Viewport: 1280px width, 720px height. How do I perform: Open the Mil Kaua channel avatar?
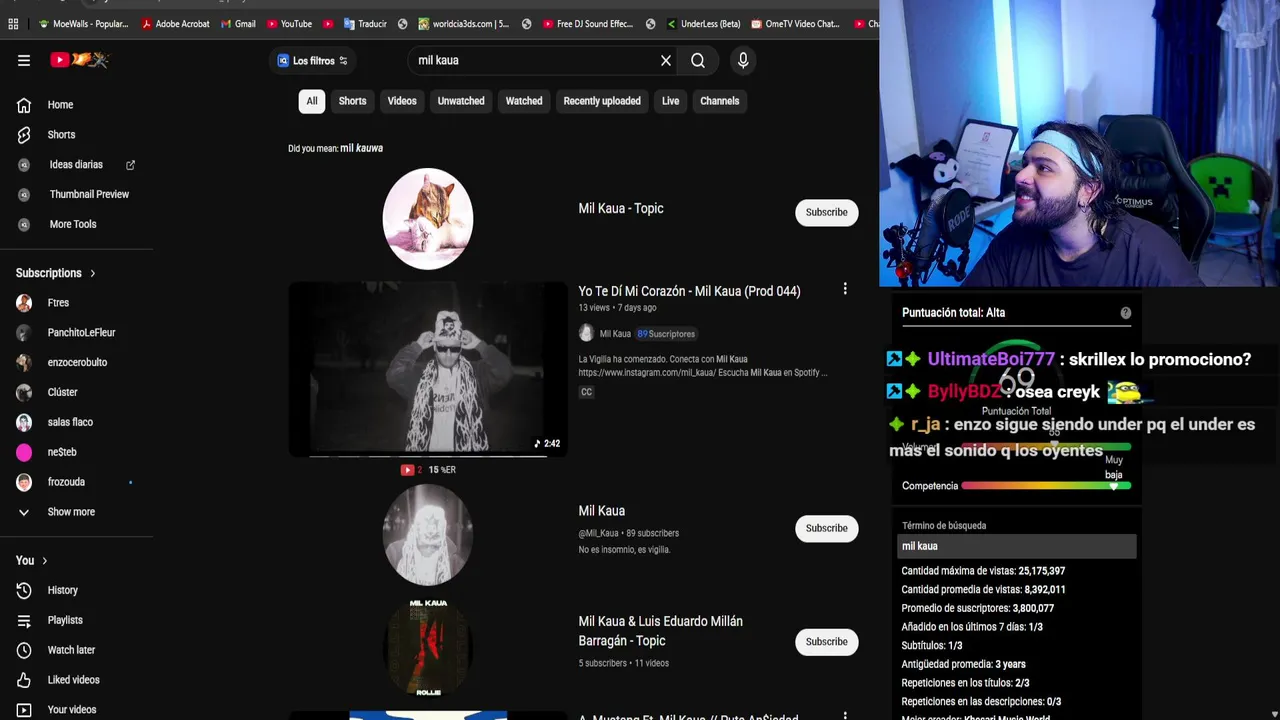[x=428, y=535]
